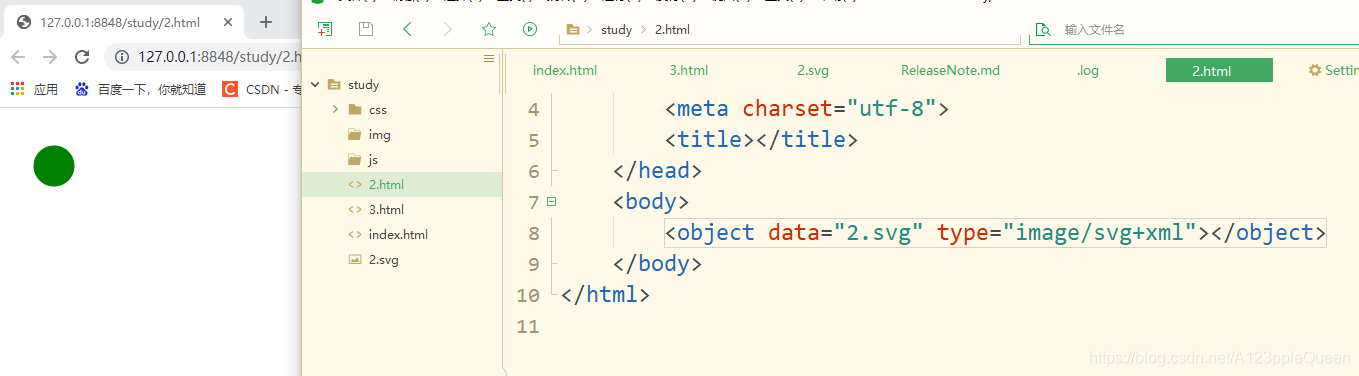Click the closing head tag on line 6
This screenshot has height=376, width=1359.
(x=657, y=171)
